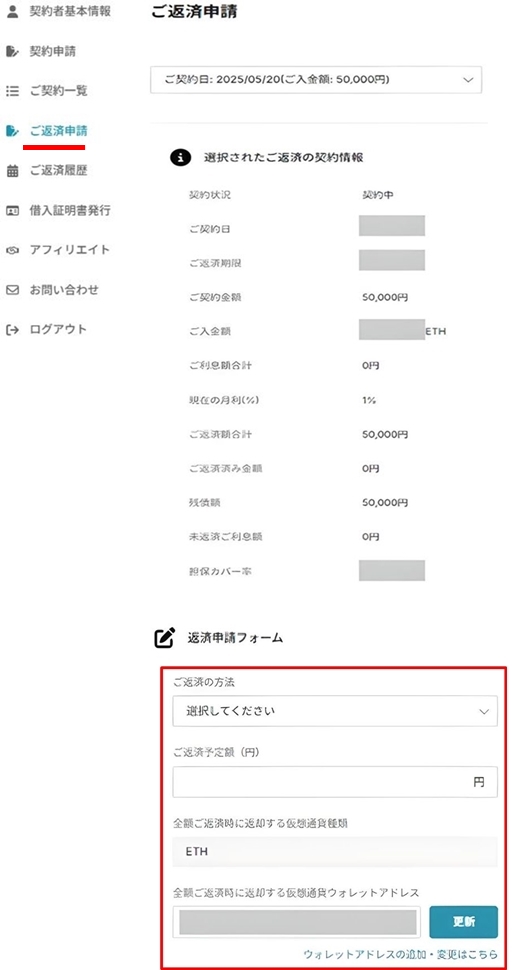Click the info icon next to 選択されたご返済の契約情報
The width and height of the screenshot is (532, 970).
click(x=180, y=158)
